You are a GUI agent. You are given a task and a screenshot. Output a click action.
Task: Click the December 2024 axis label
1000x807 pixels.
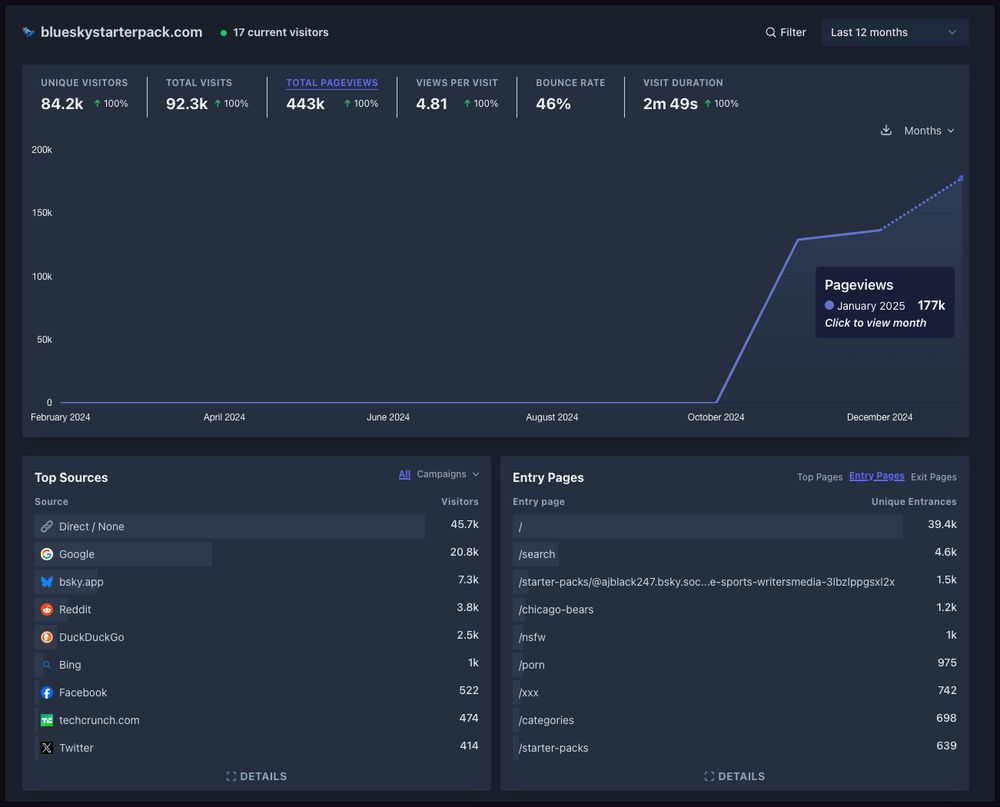point(879,417)
